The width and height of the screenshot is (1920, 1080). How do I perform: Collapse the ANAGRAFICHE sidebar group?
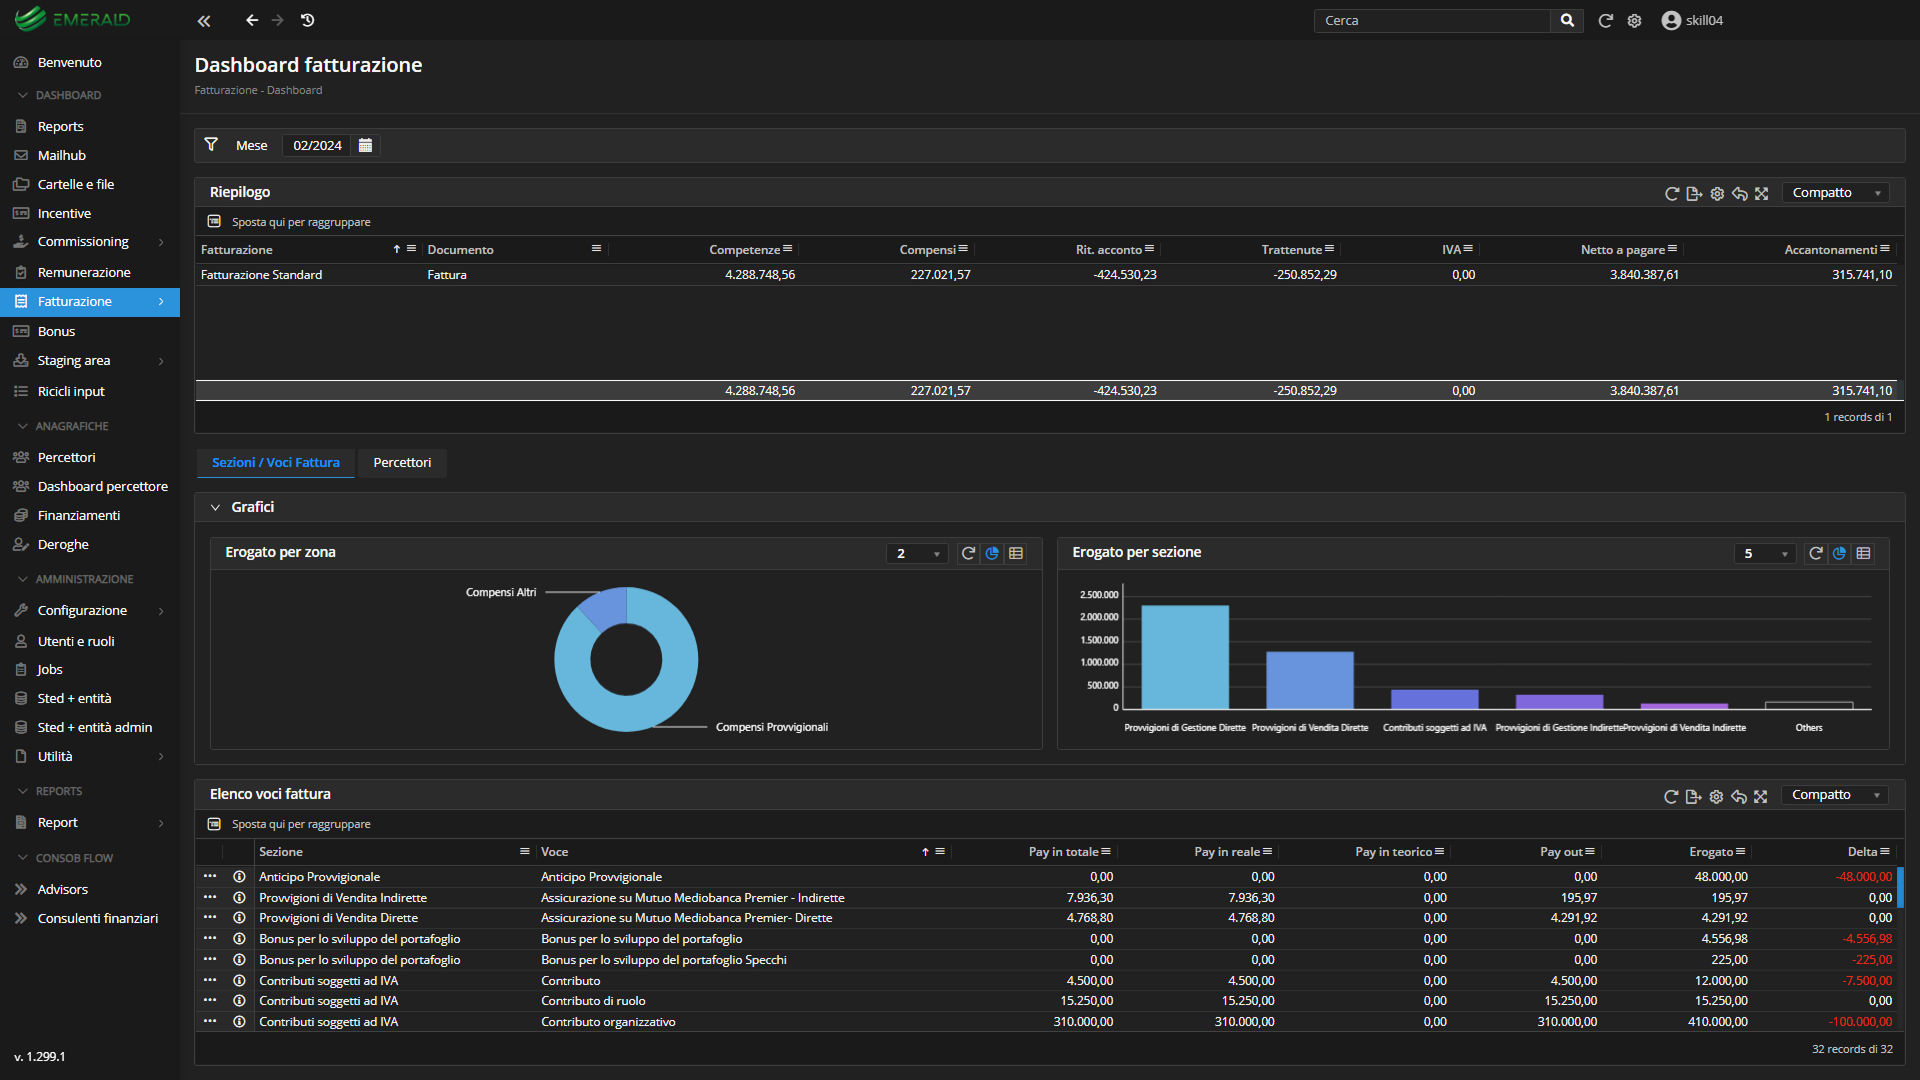pos(62,426)
